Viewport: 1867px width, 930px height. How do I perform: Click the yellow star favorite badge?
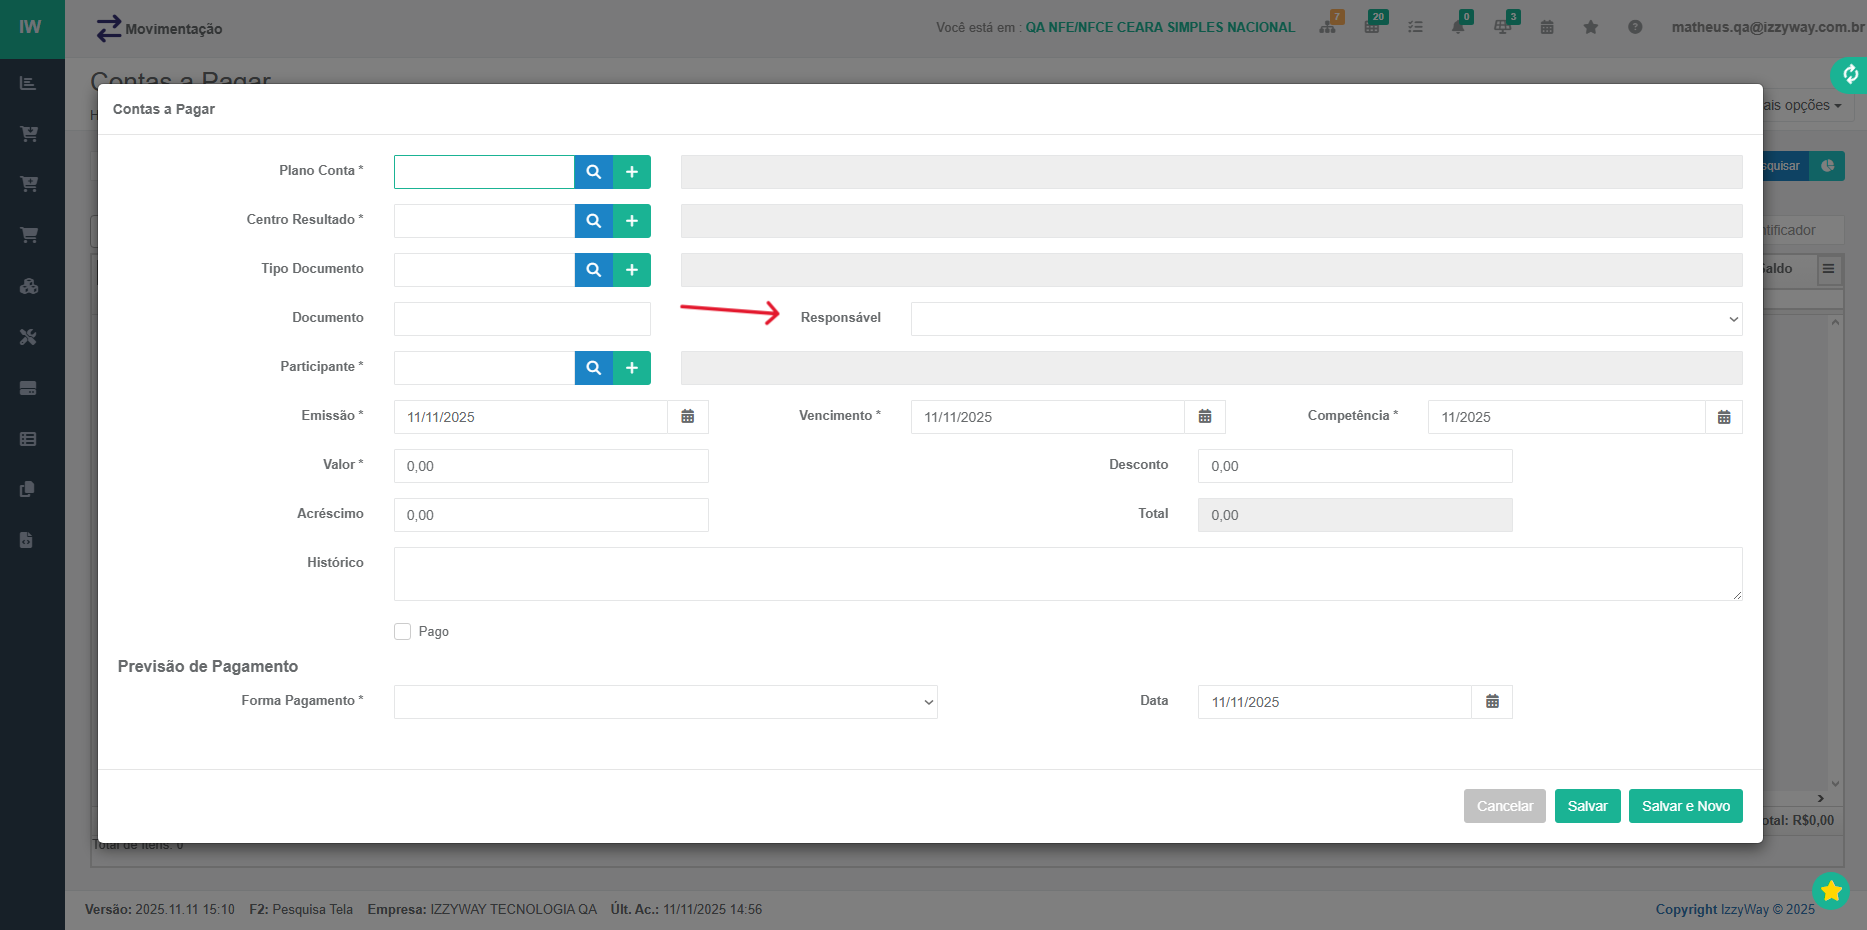(1831, 890)
